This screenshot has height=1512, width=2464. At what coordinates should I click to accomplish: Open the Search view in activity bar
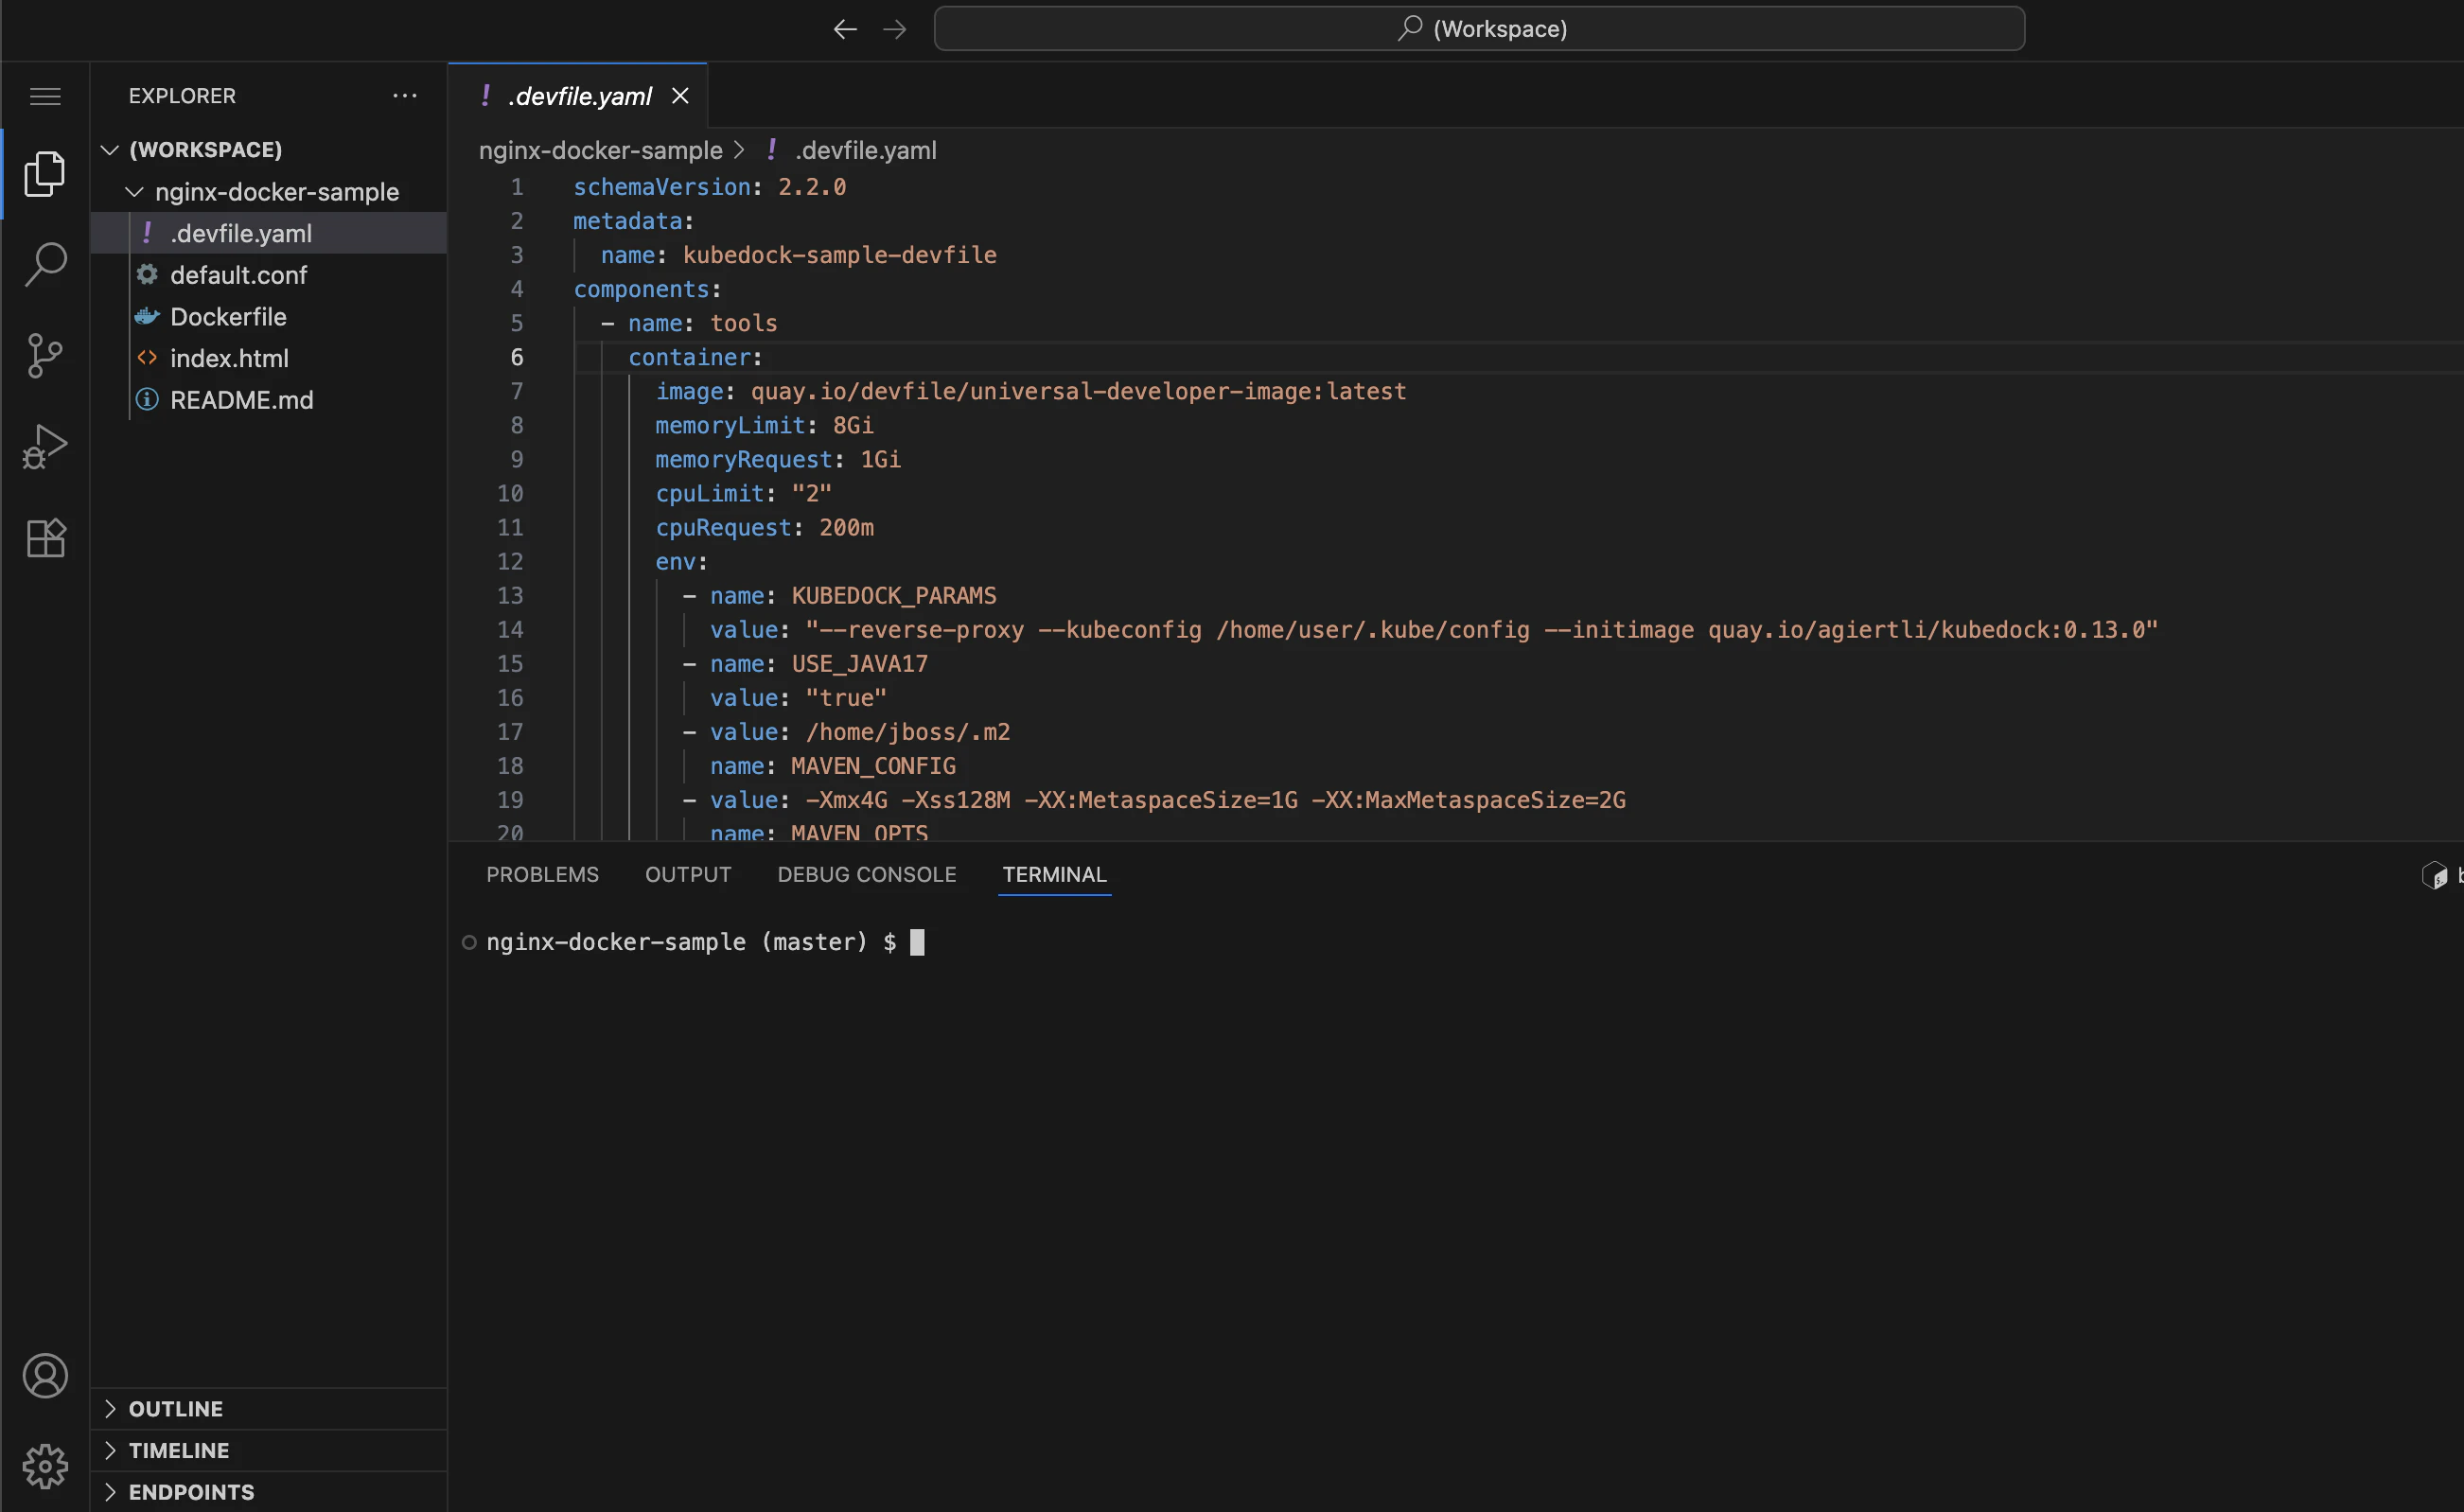click(x=45, y=264)
